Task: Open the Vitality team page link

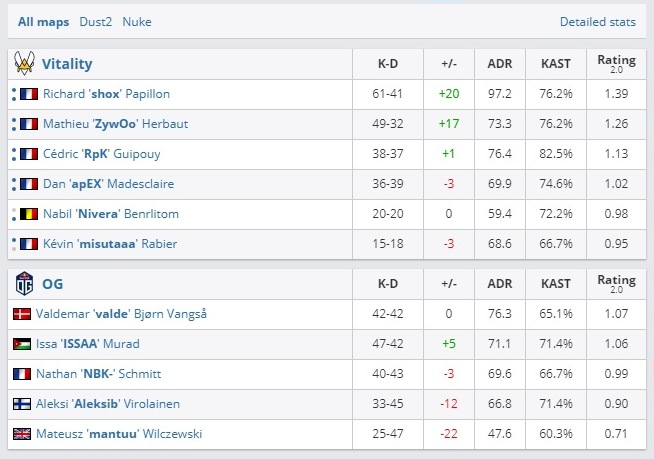Action: click(x=67, y=64)
